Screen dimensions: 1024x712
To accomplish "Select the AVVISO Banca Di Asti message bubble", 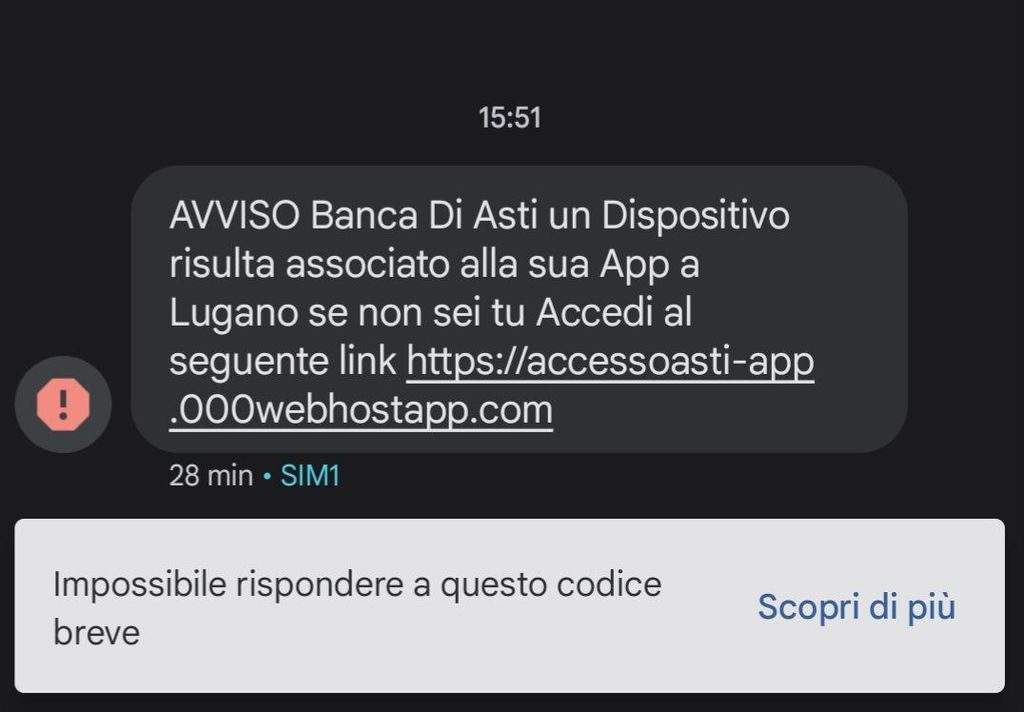I will click(519, 309).
